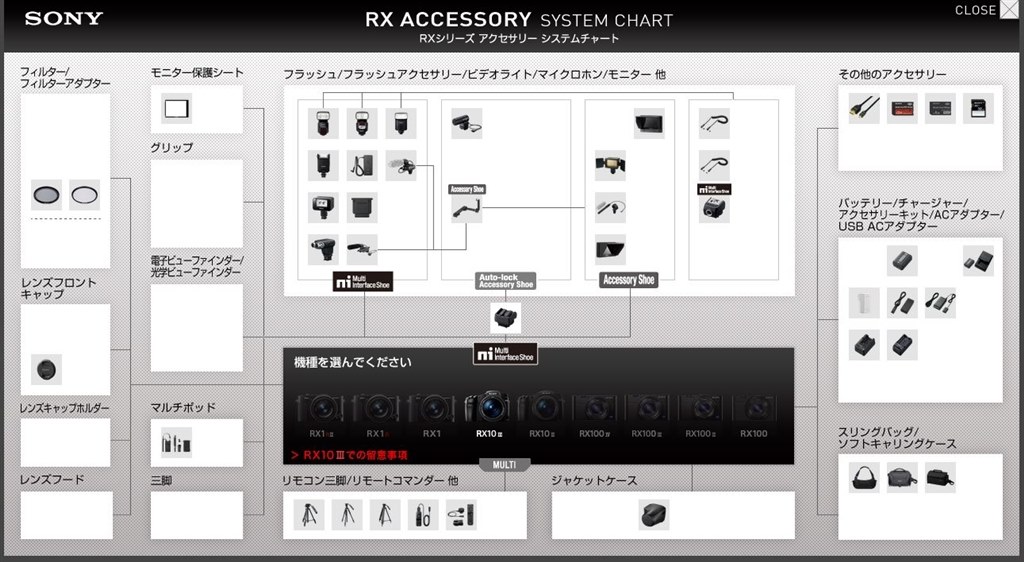Open the monitor protection sheet icon

click(176, 108)
